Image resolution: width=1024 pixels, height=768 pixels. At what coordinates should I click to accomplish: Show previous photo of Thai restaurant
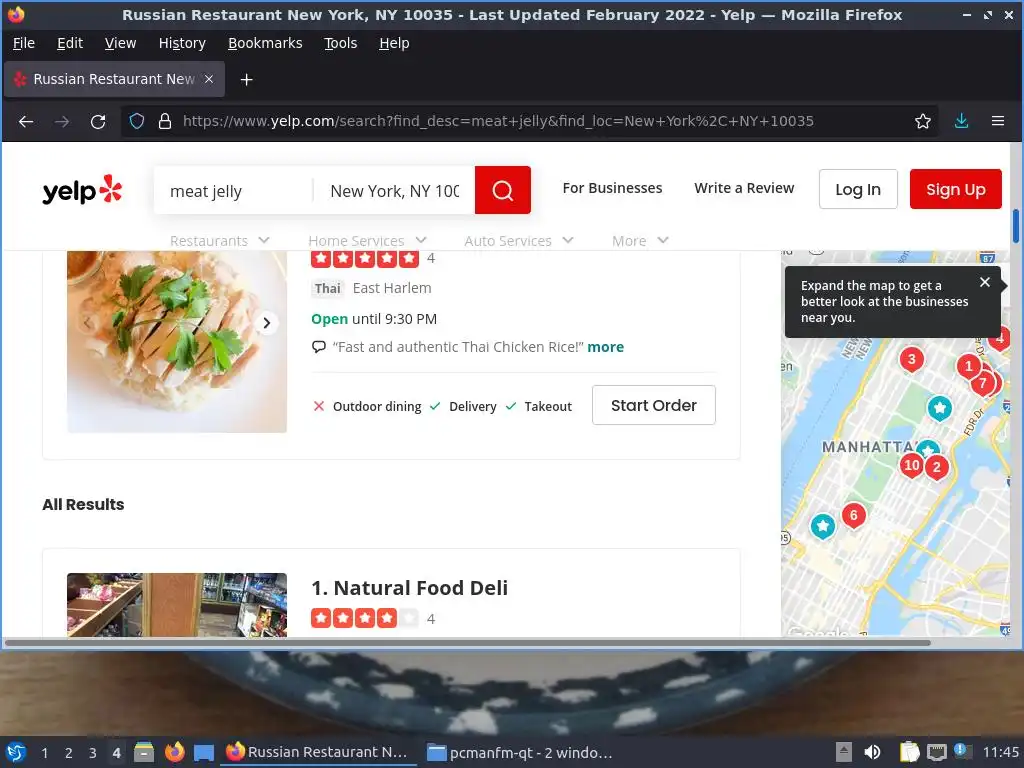88,323
